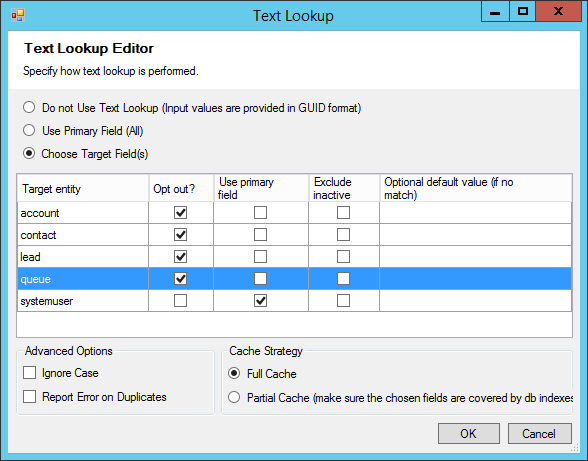
Task: Enable Ignore Case option
Action: [x=30, y=373]
